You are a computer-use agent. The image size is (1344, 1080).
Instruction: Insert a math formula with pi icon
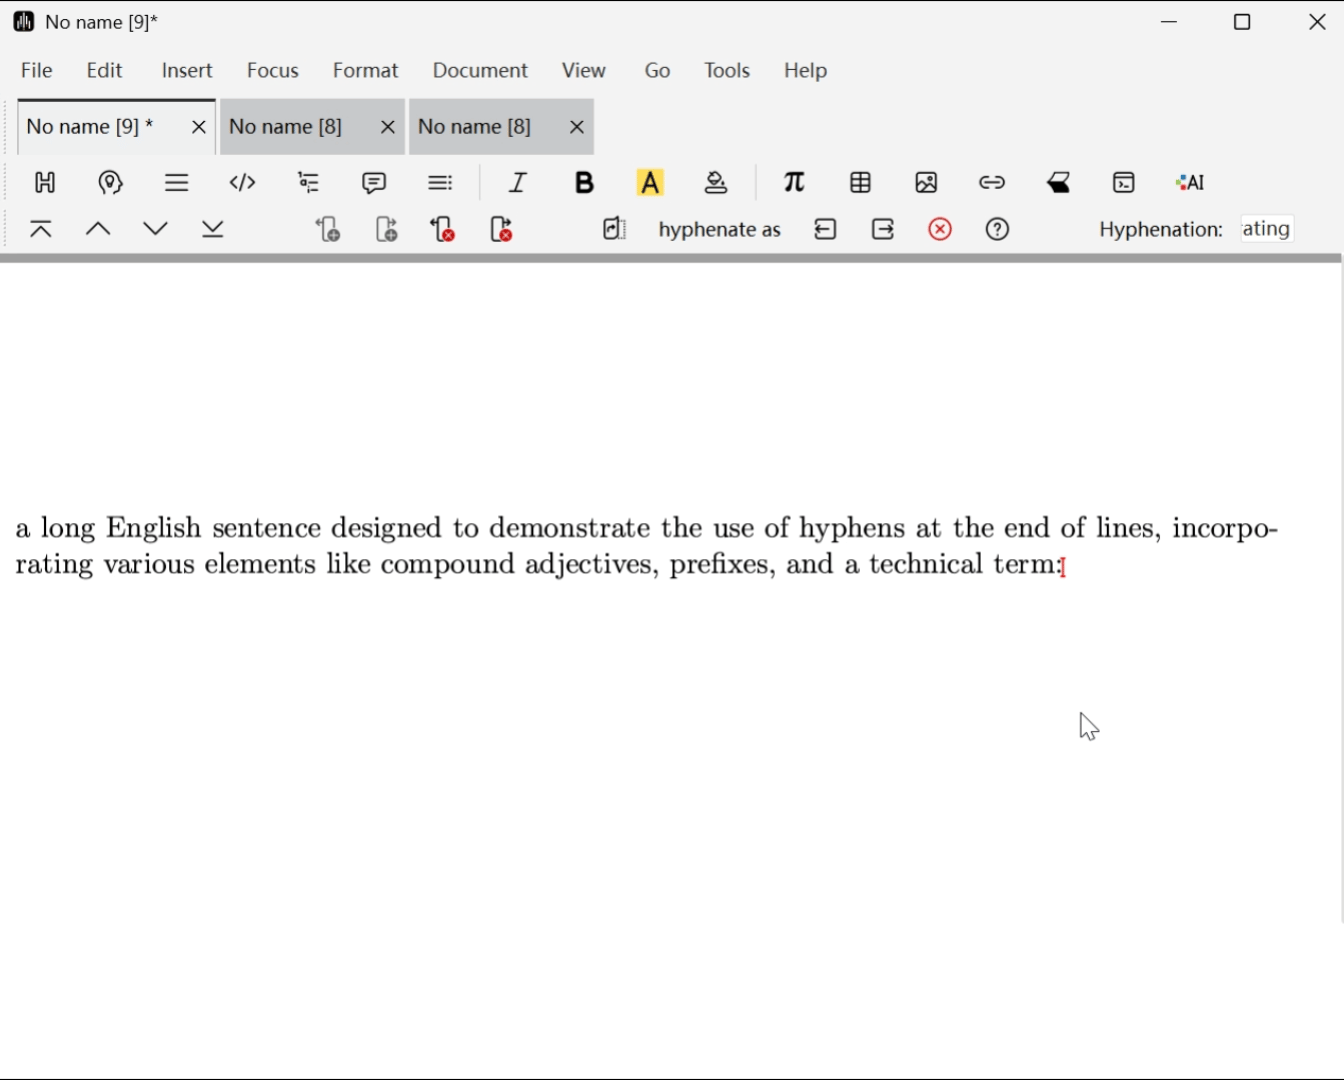pyautogui.click(x=794, y=183)
